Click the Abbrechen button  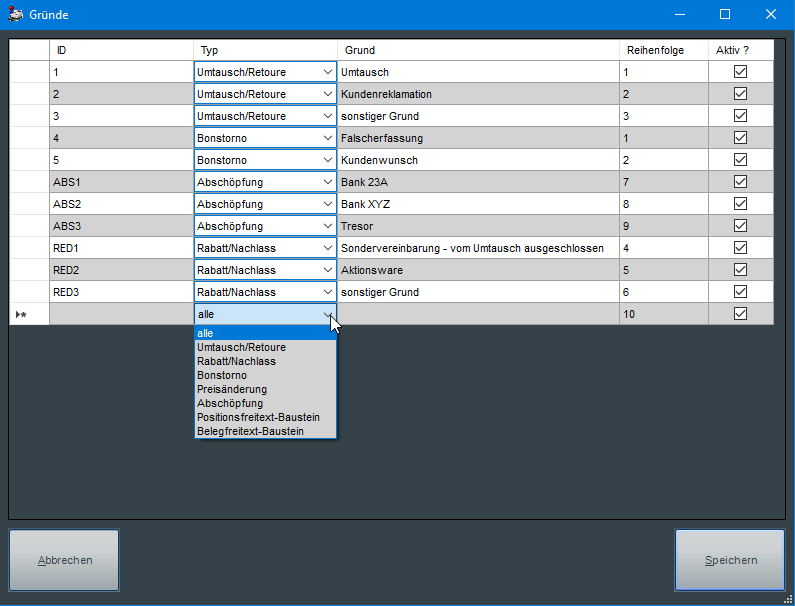tap(64, 560)
